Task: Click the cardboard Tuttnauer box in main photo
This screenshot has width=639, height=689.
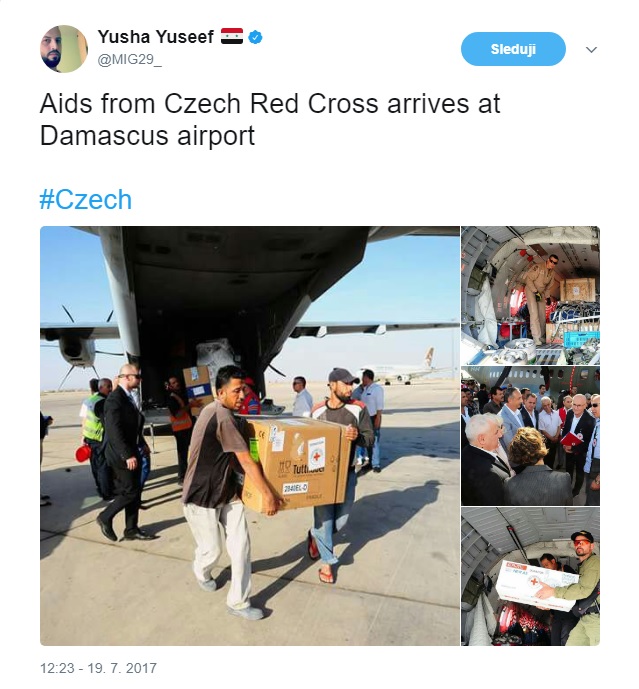Action: coord(295,464)
